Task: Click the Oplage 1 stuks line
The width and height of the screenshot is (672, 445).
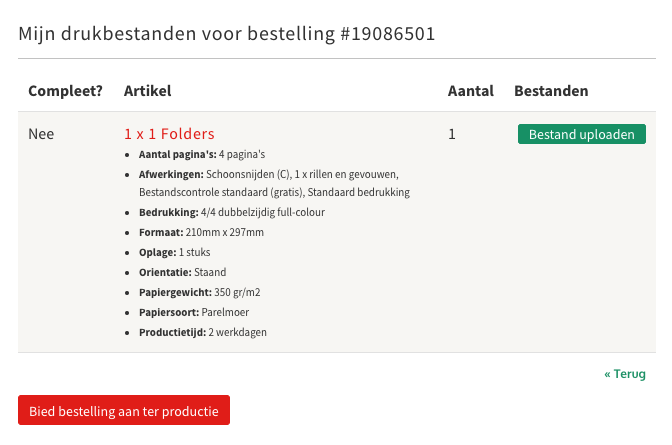Action: click(x=174, y=252)
